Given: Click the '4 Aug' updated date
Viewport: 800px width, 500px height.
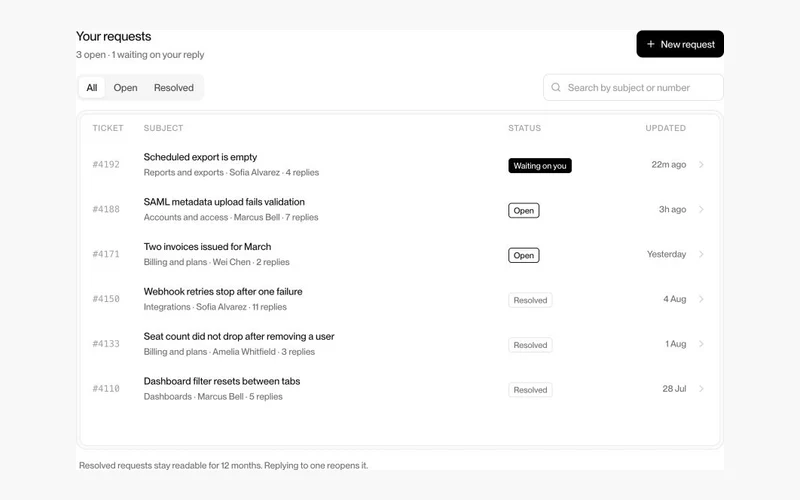Looking at the screenshot, I should pyautogui.click(x=675, y=299).
